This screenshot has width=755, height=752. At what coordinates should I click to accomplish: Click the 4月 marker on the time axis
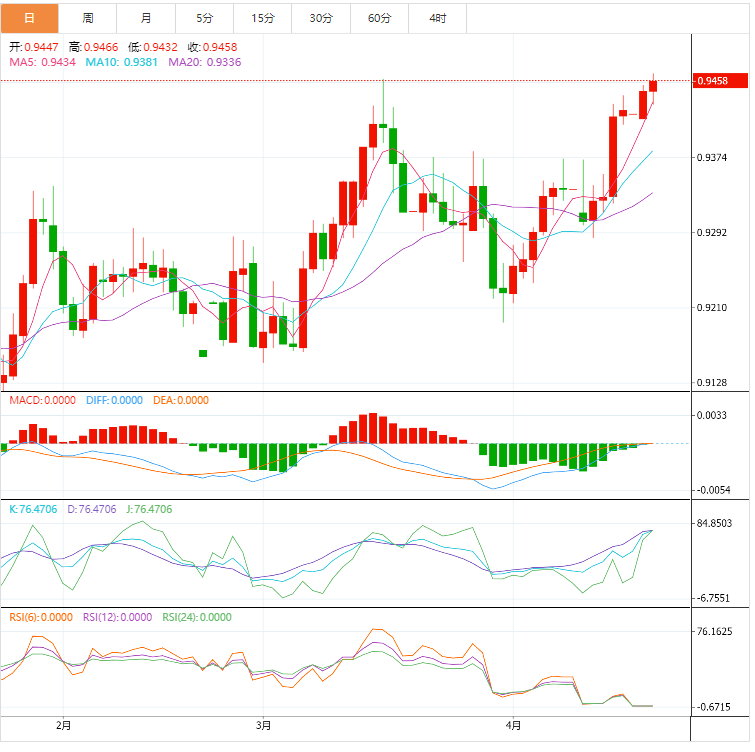tap(513, 724)
